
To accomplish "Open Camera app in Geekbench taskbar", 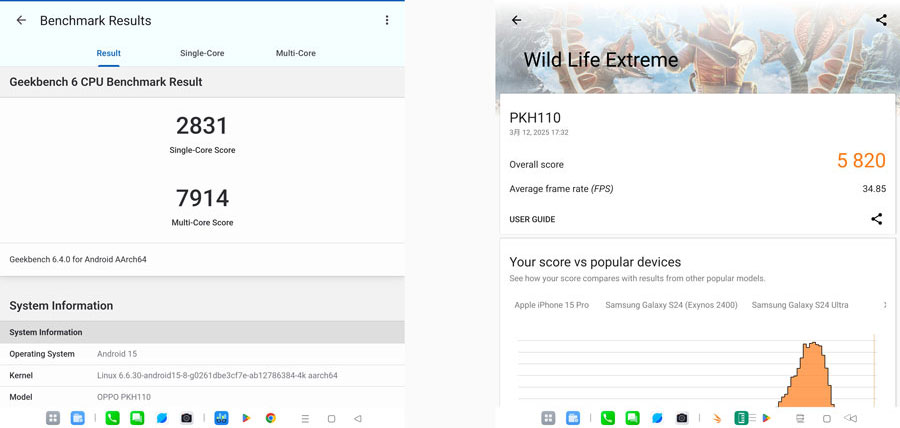I will tap(187, 418).
